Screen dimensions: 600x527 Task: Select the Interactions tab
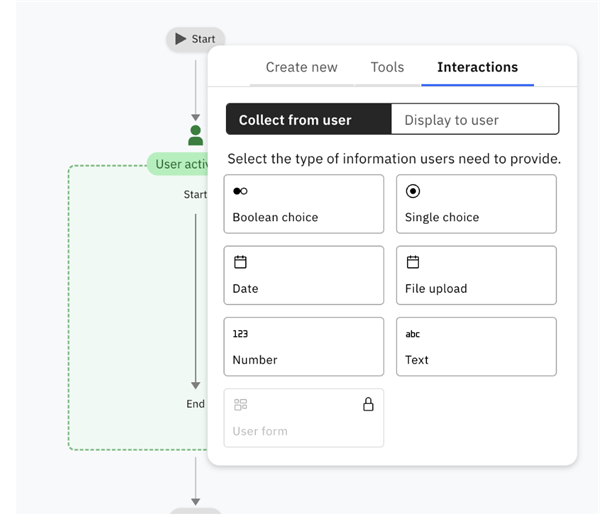click(477, 67)
